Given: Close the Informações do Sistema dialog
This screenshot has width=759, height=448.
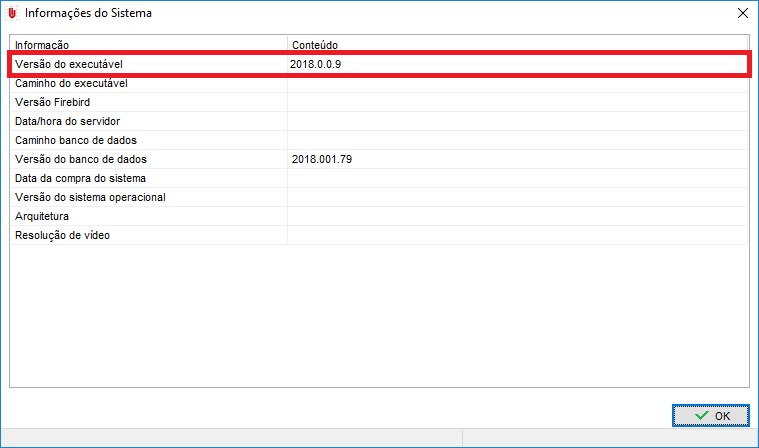Looking at the screenshot, I should [x=742, y=14].
